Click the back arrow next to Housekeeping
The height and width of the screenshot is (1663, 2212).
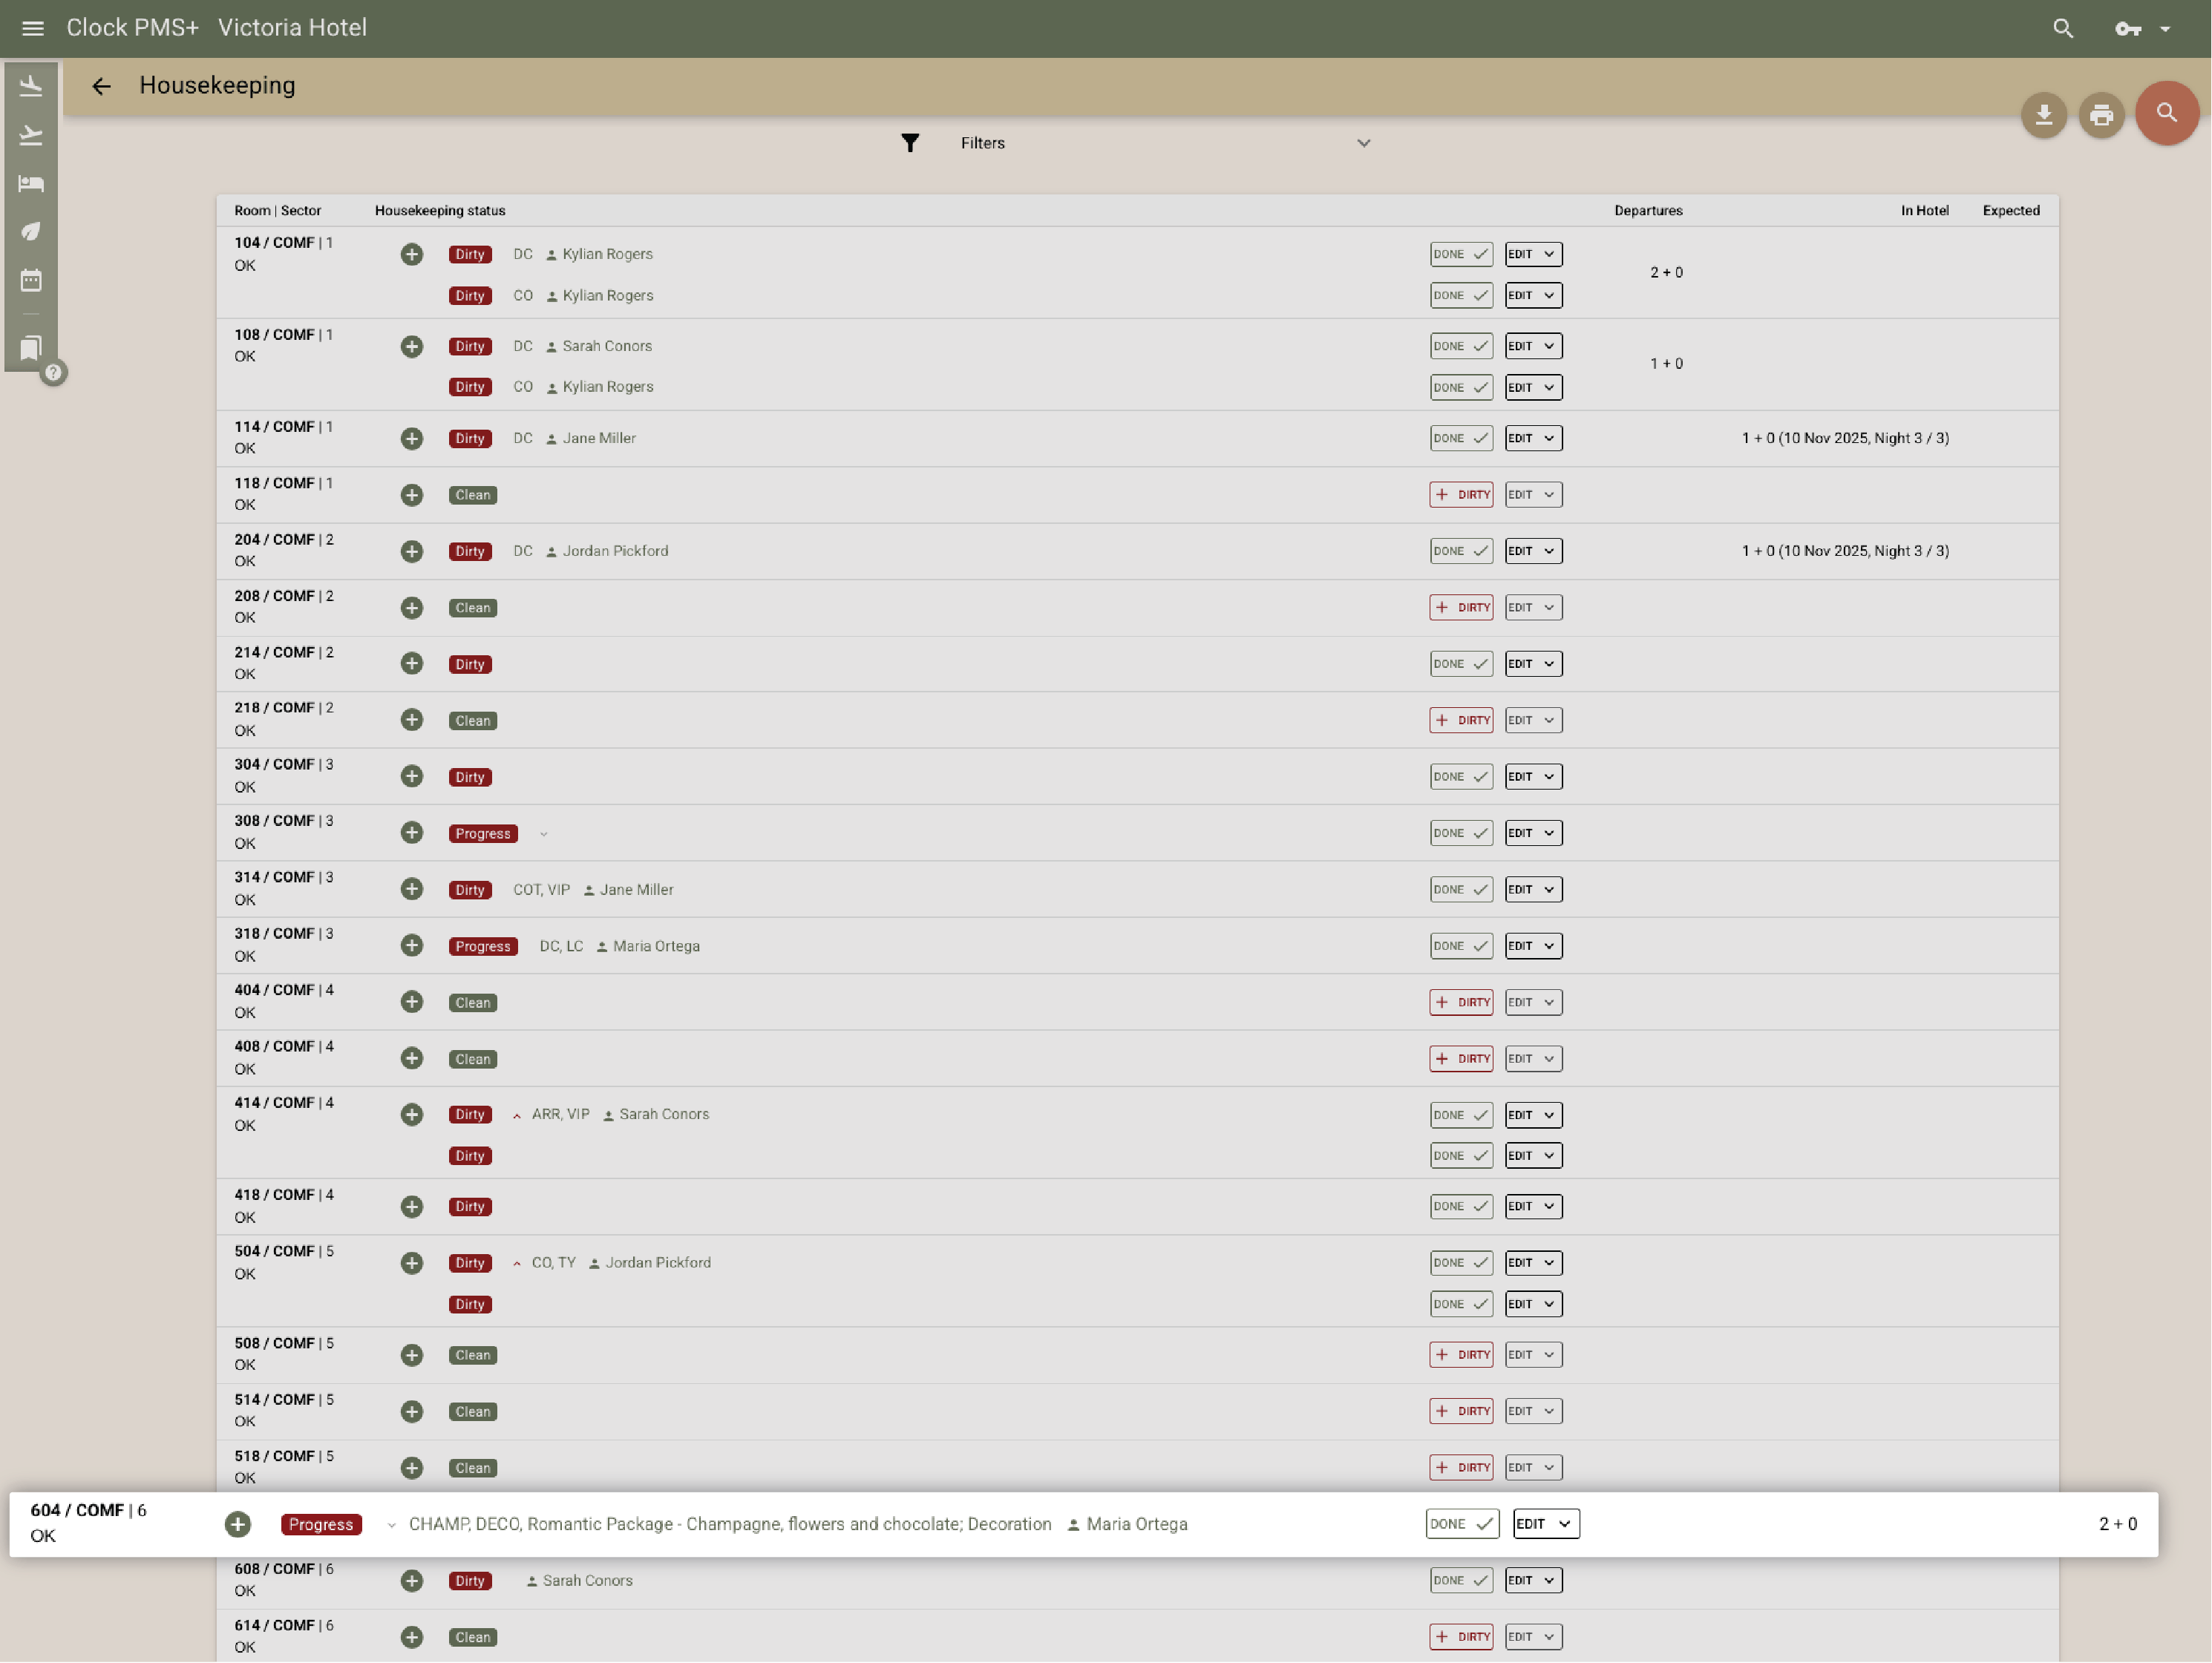(x=101, y=86)
